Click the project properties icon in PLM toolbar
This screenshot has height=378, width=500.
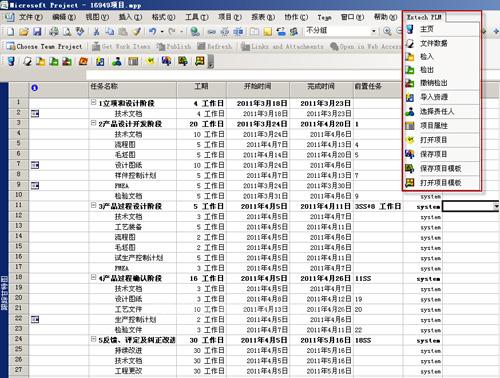133,61
